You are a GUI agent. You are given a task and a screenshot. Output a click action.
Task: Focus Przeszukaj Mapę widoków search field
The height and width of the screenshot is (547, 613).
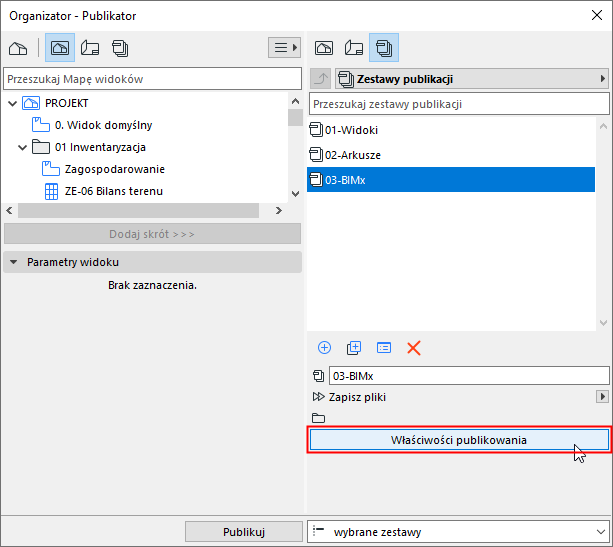[x=152, y=79]
